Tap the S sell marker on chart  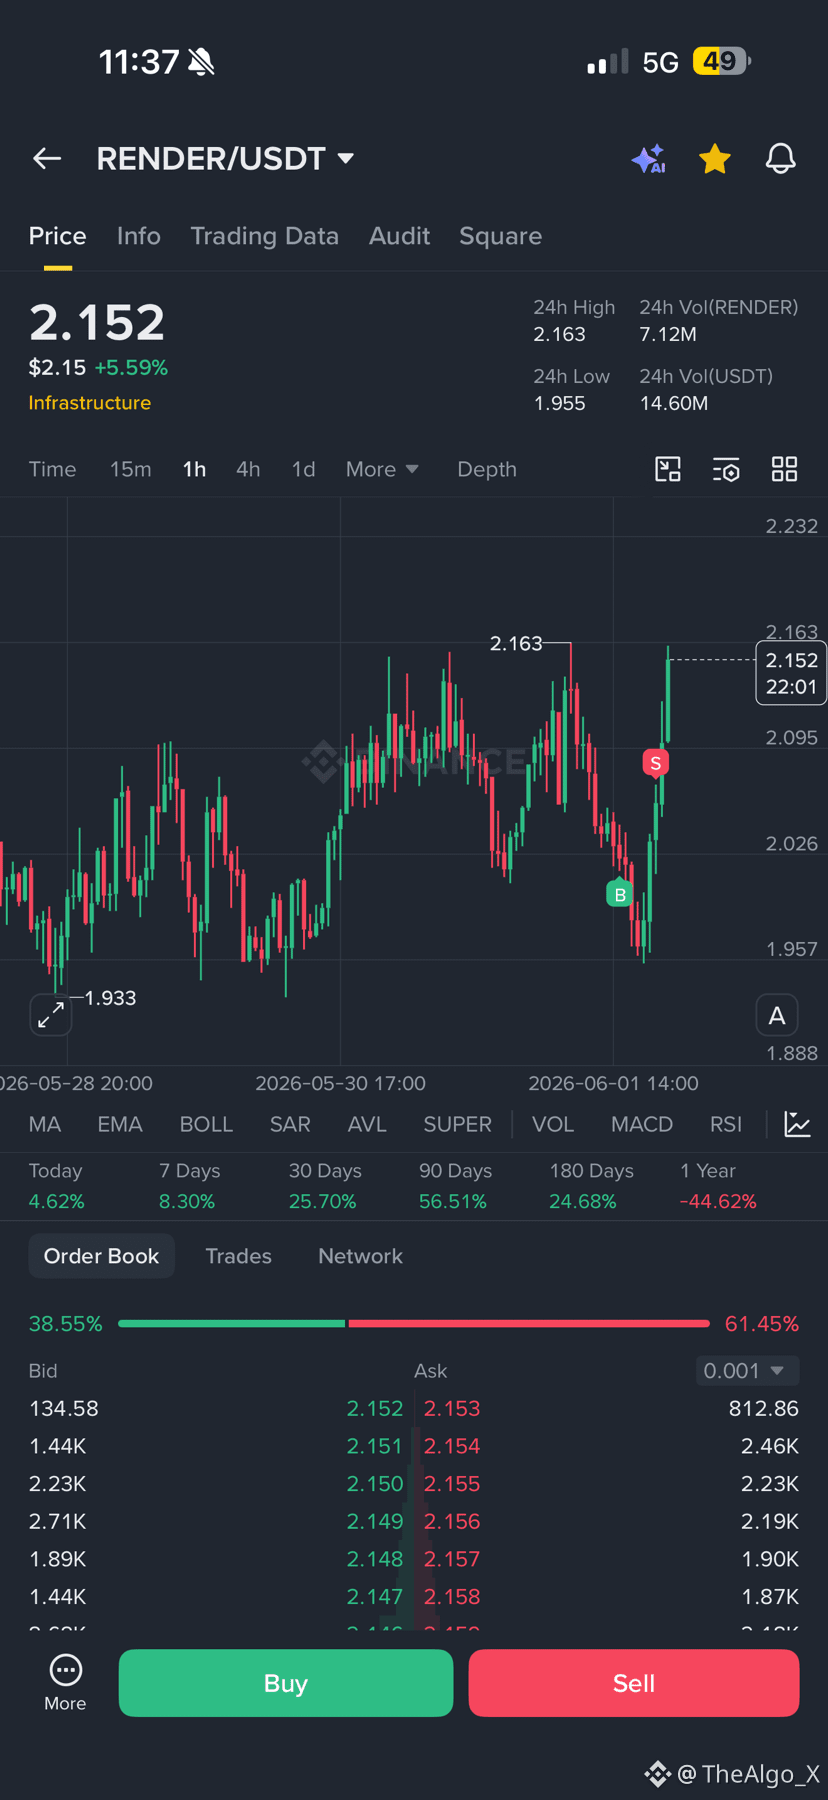(x=656, y=763)
